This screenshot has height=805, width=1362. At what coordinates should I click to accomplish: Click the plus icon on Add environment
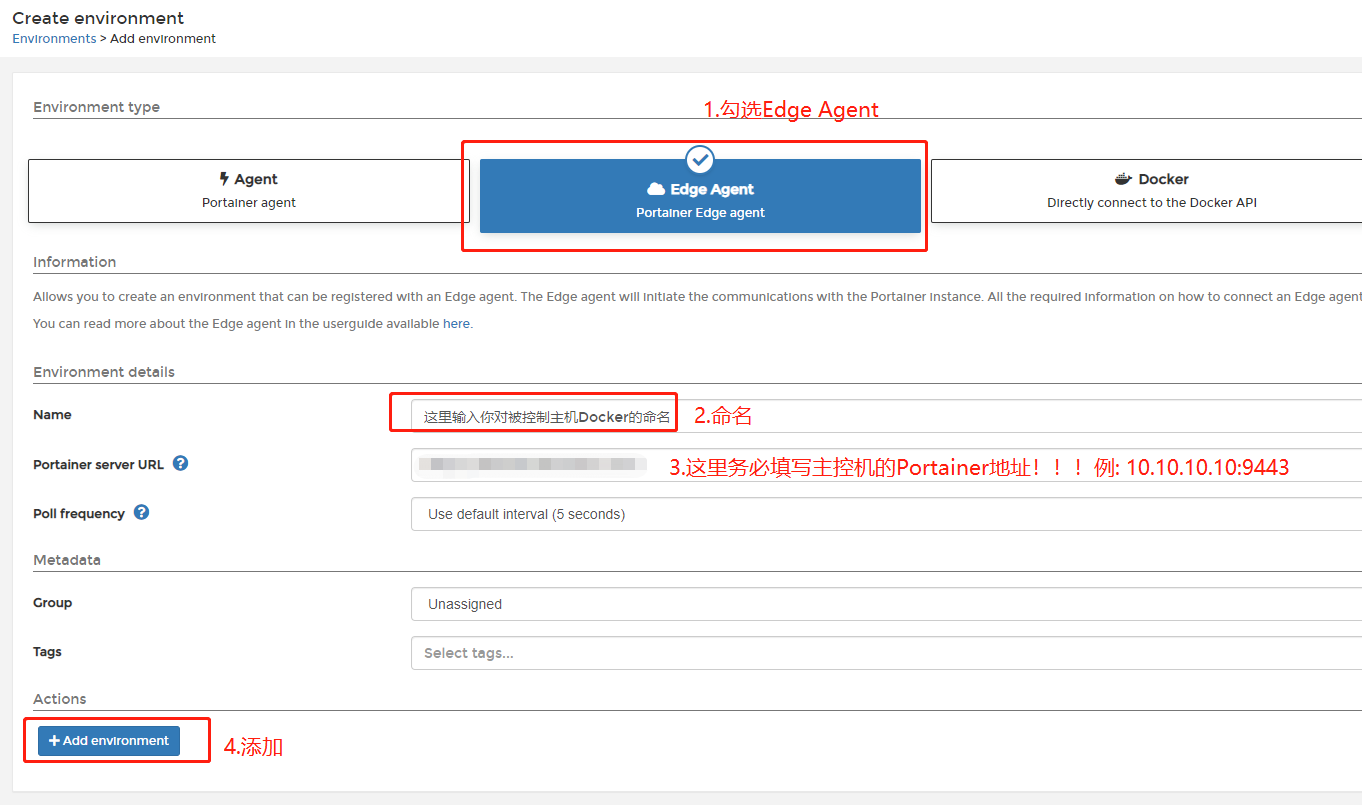click(54, 741)
